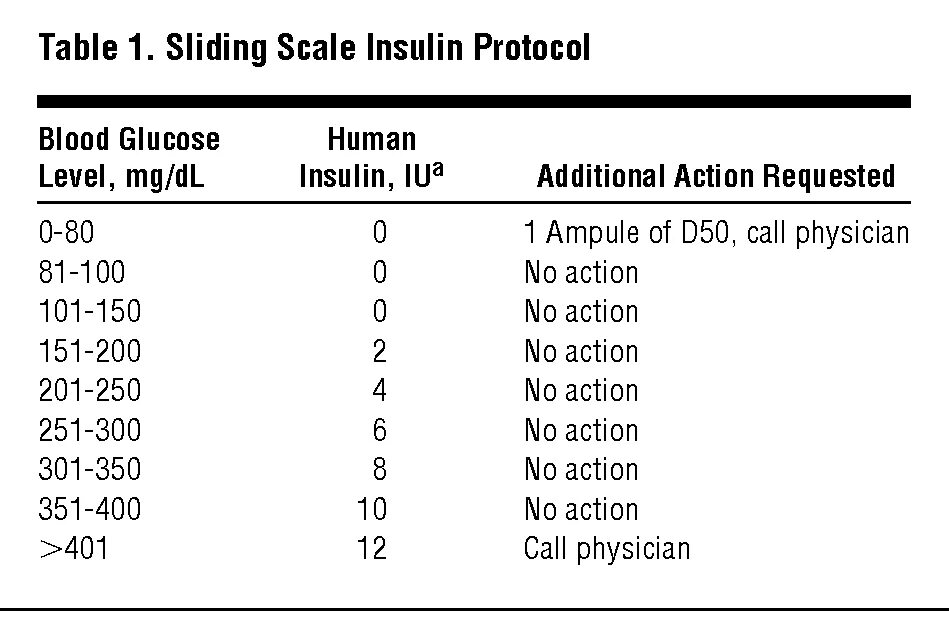Select the '81-100' glucose range cell
The image size is (949, 630).
[x=83, y=272]
